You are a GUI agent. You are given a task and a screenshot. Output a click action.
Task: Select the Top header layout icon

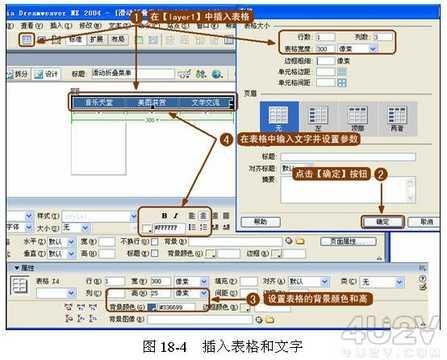(357, 118)
